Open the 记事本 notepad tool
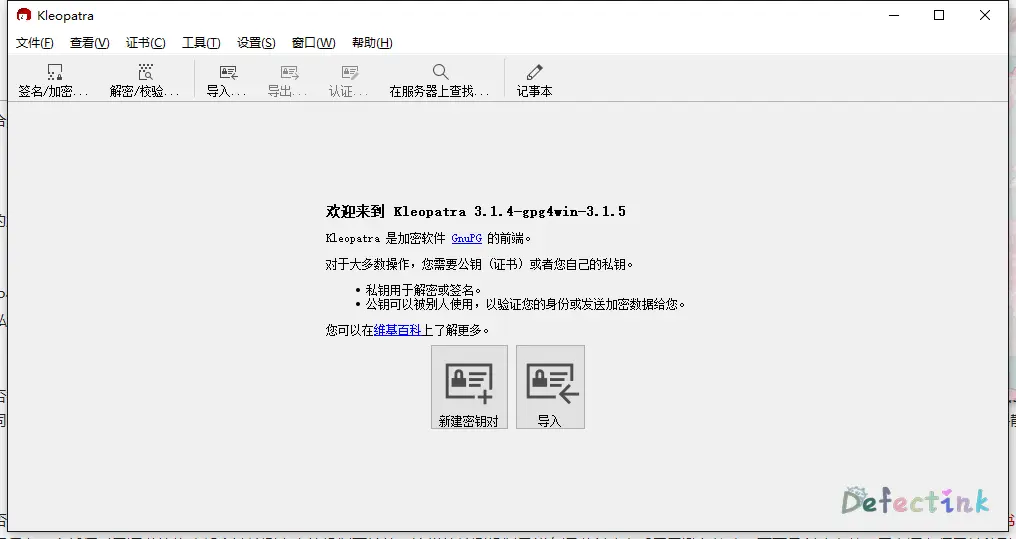This screenshot has height=539, width=1016. pyautogui.click(x=535, y=80)
